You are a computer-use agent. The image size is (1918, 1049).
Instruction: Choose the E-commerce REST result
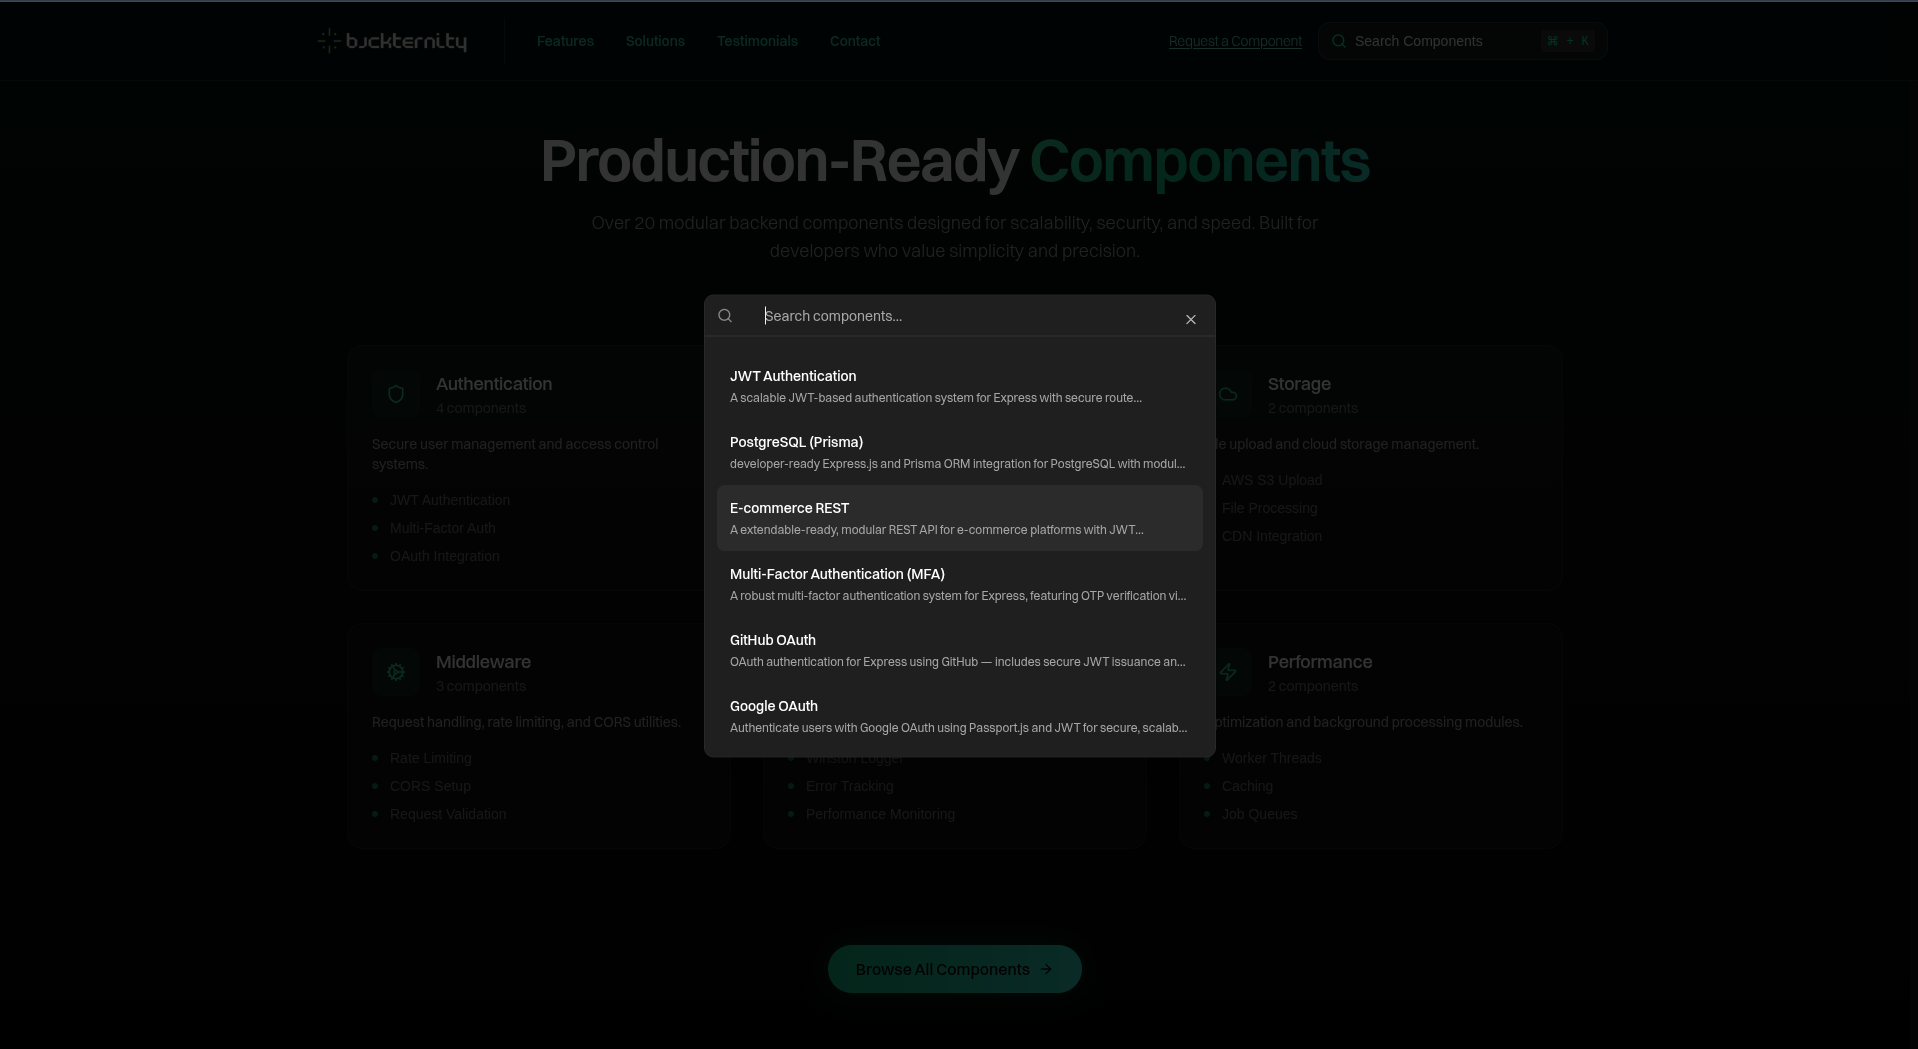(x=959, y=518)
